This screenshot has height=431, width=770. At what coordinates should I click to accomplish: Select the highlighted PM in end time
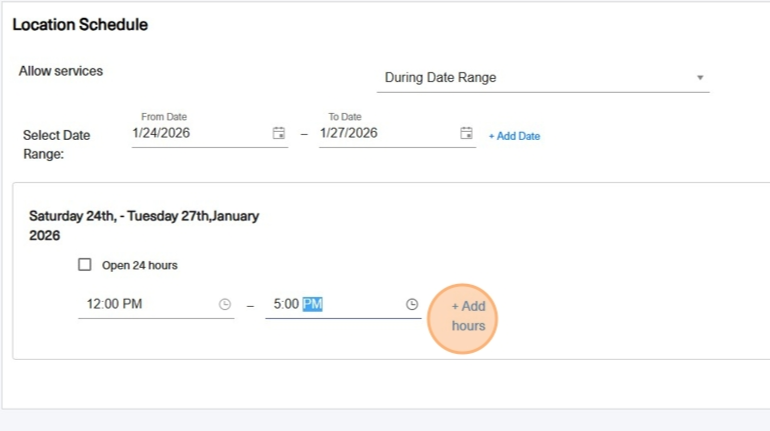[x=312, y=304]
